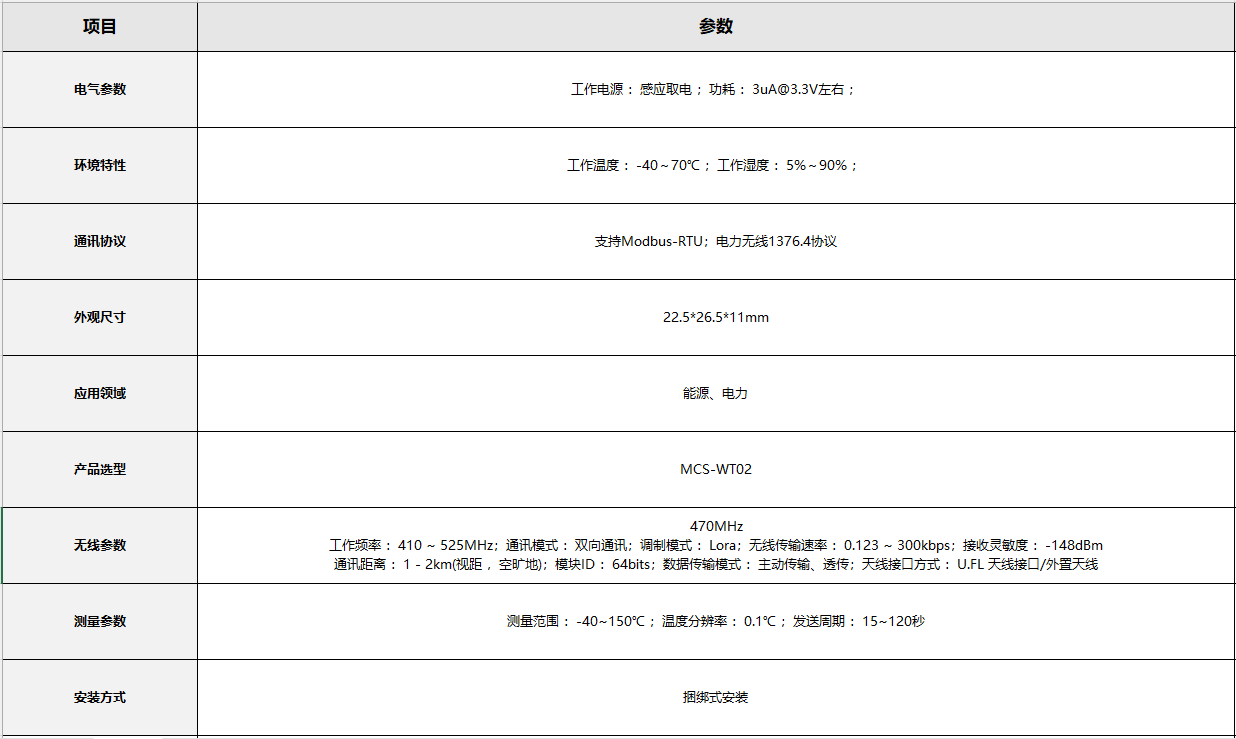Click the 470MHz text in wireless parameters
Viewport: 1236px width, 739px height.
716,526
